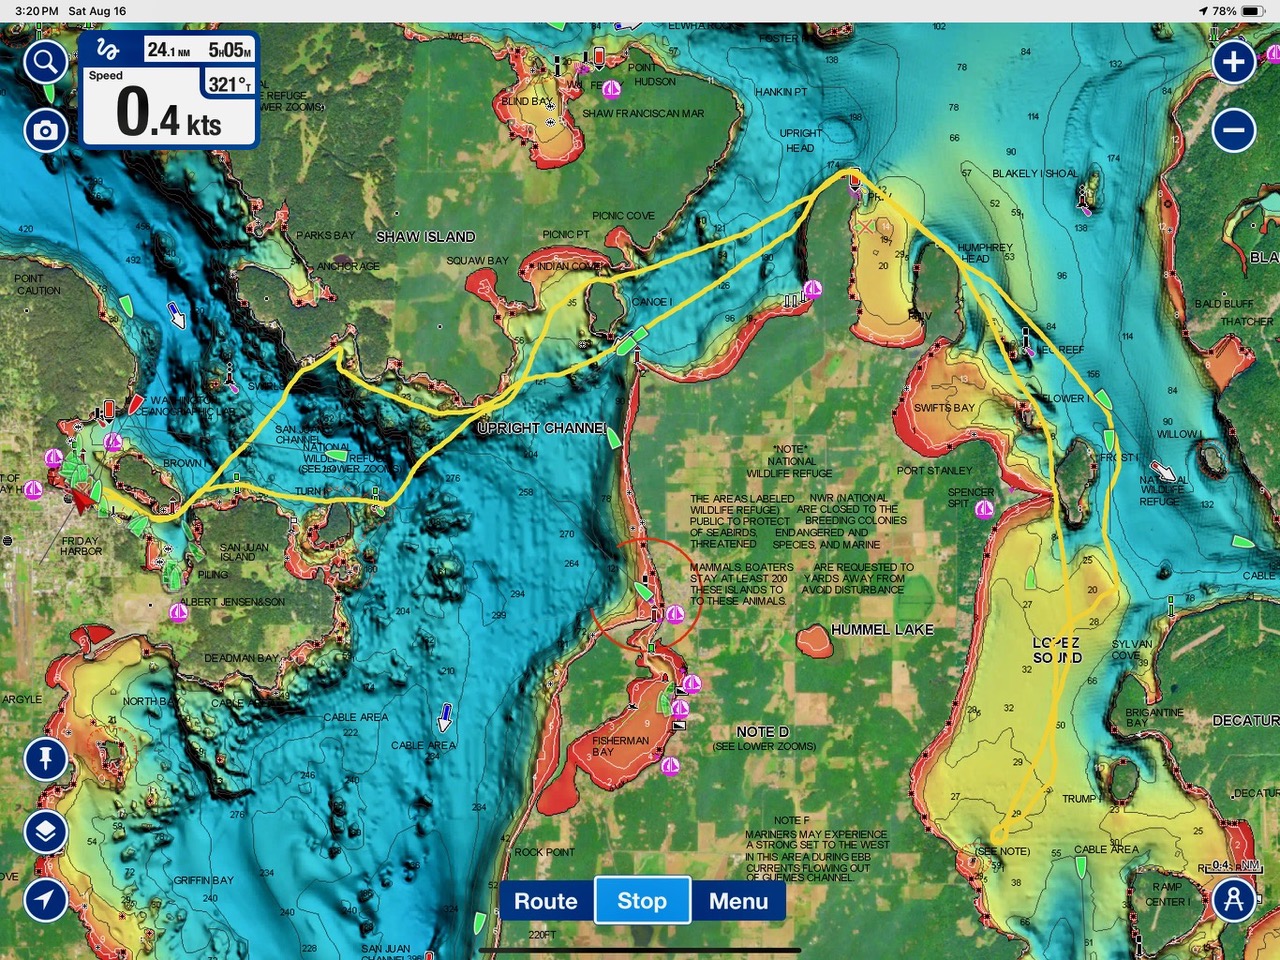Tap magenta sailboat marker near Spencer Spit

(984, 510)
